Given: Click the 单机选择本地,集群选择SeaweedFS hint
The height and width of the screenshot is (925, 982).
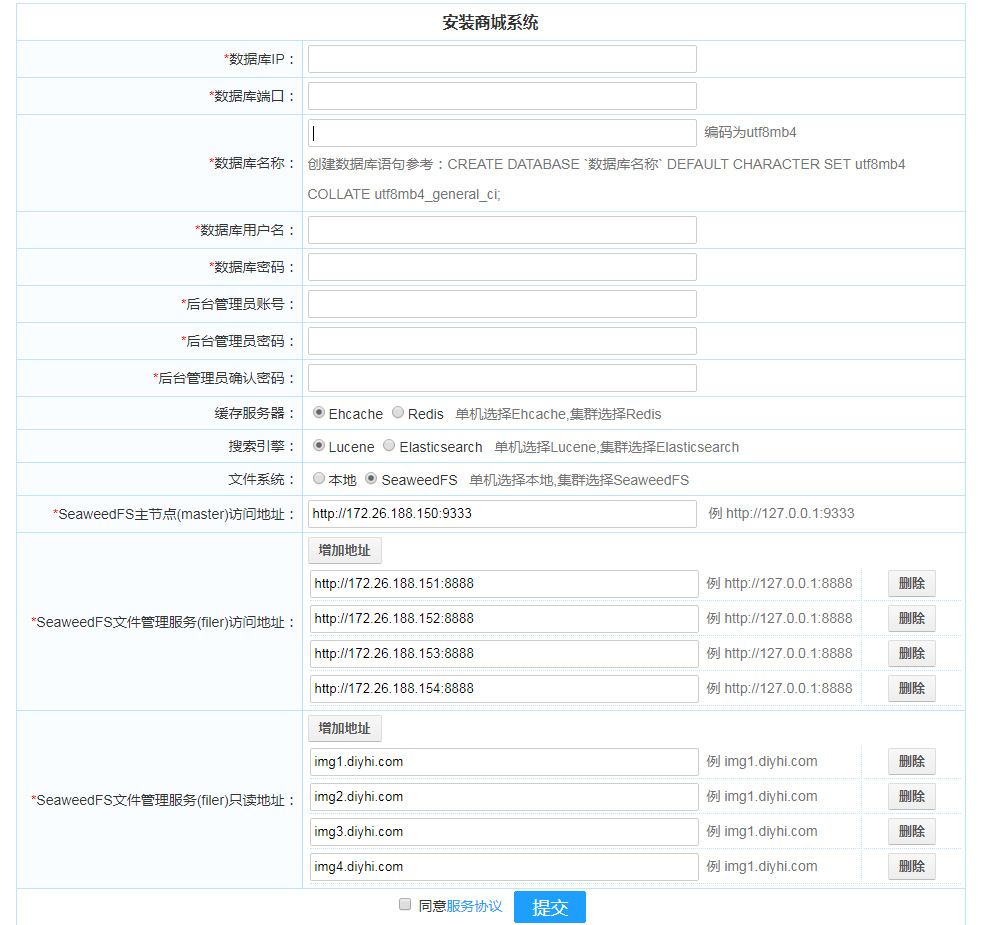Looking at the screenshot, I should (x=579, y=480).
